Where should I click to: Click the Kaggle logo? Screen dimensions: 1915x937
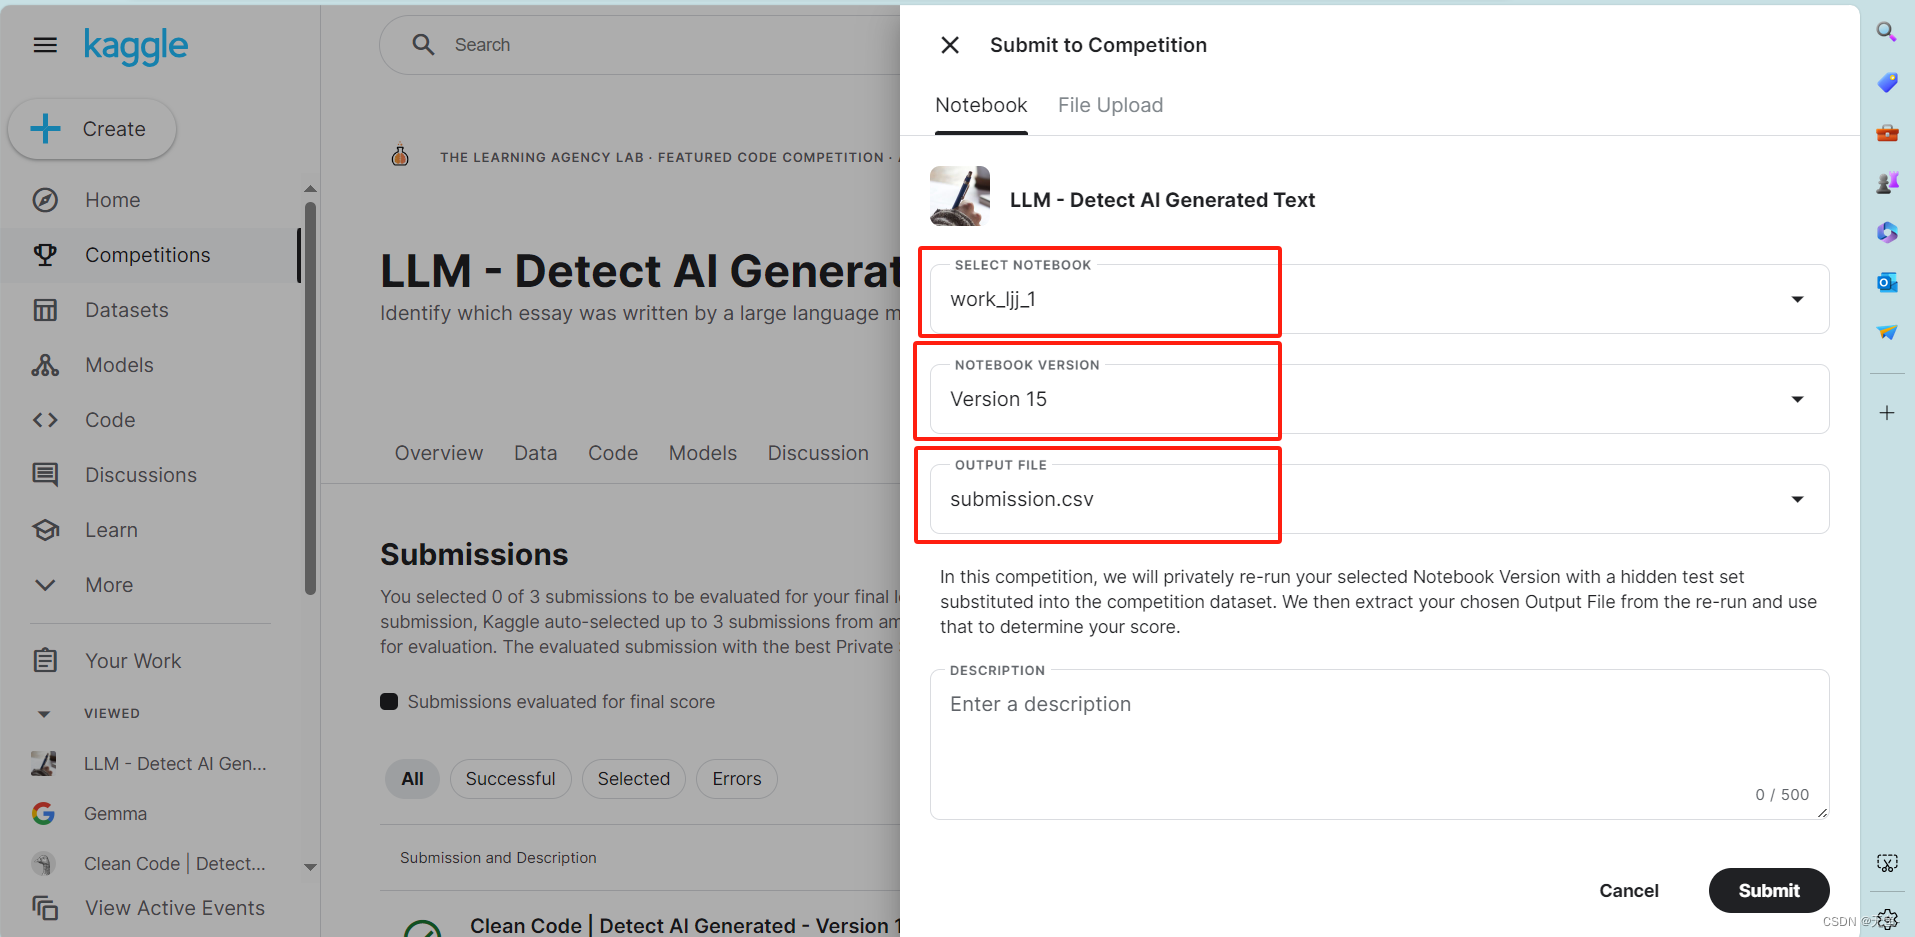(136, 46)
